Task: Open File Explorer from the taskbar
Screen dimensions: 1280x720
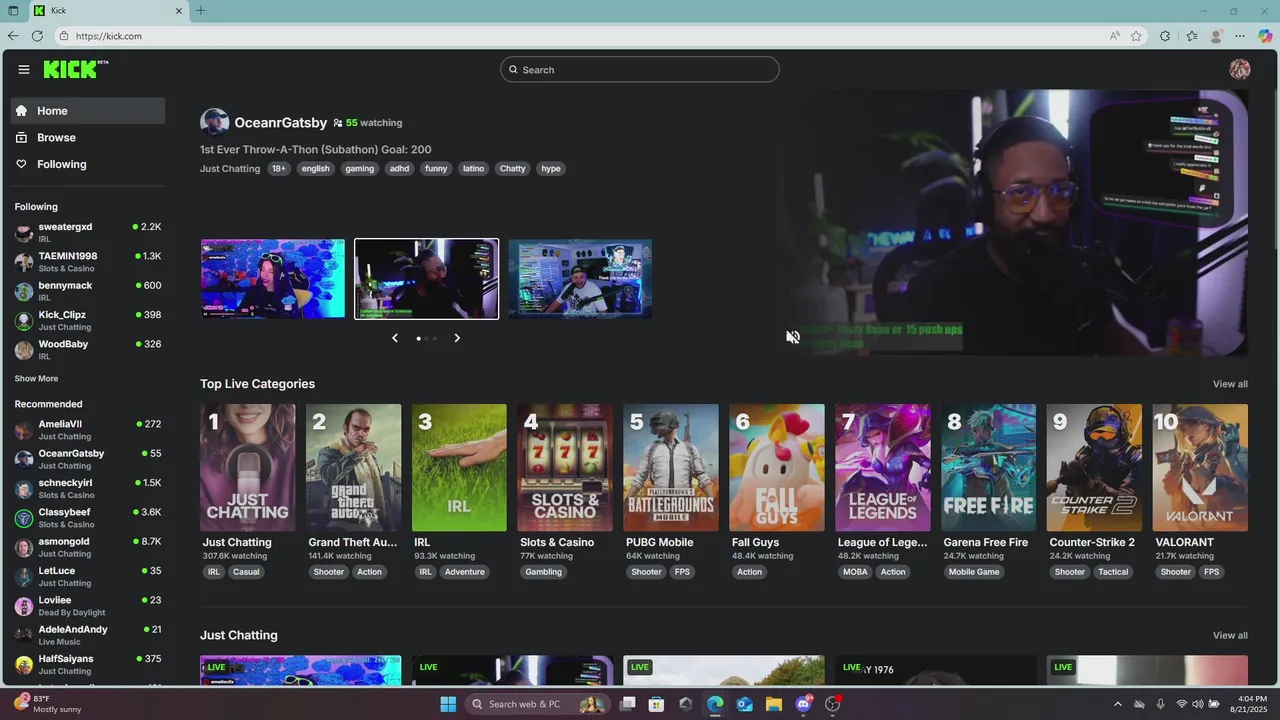Action: [x=774, y=704]
